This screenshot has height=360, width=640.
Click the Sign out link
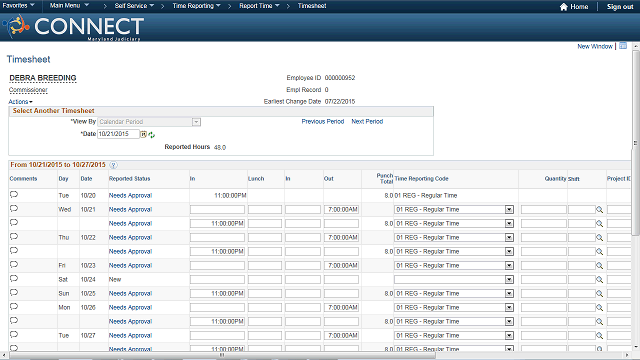point(620,7)
